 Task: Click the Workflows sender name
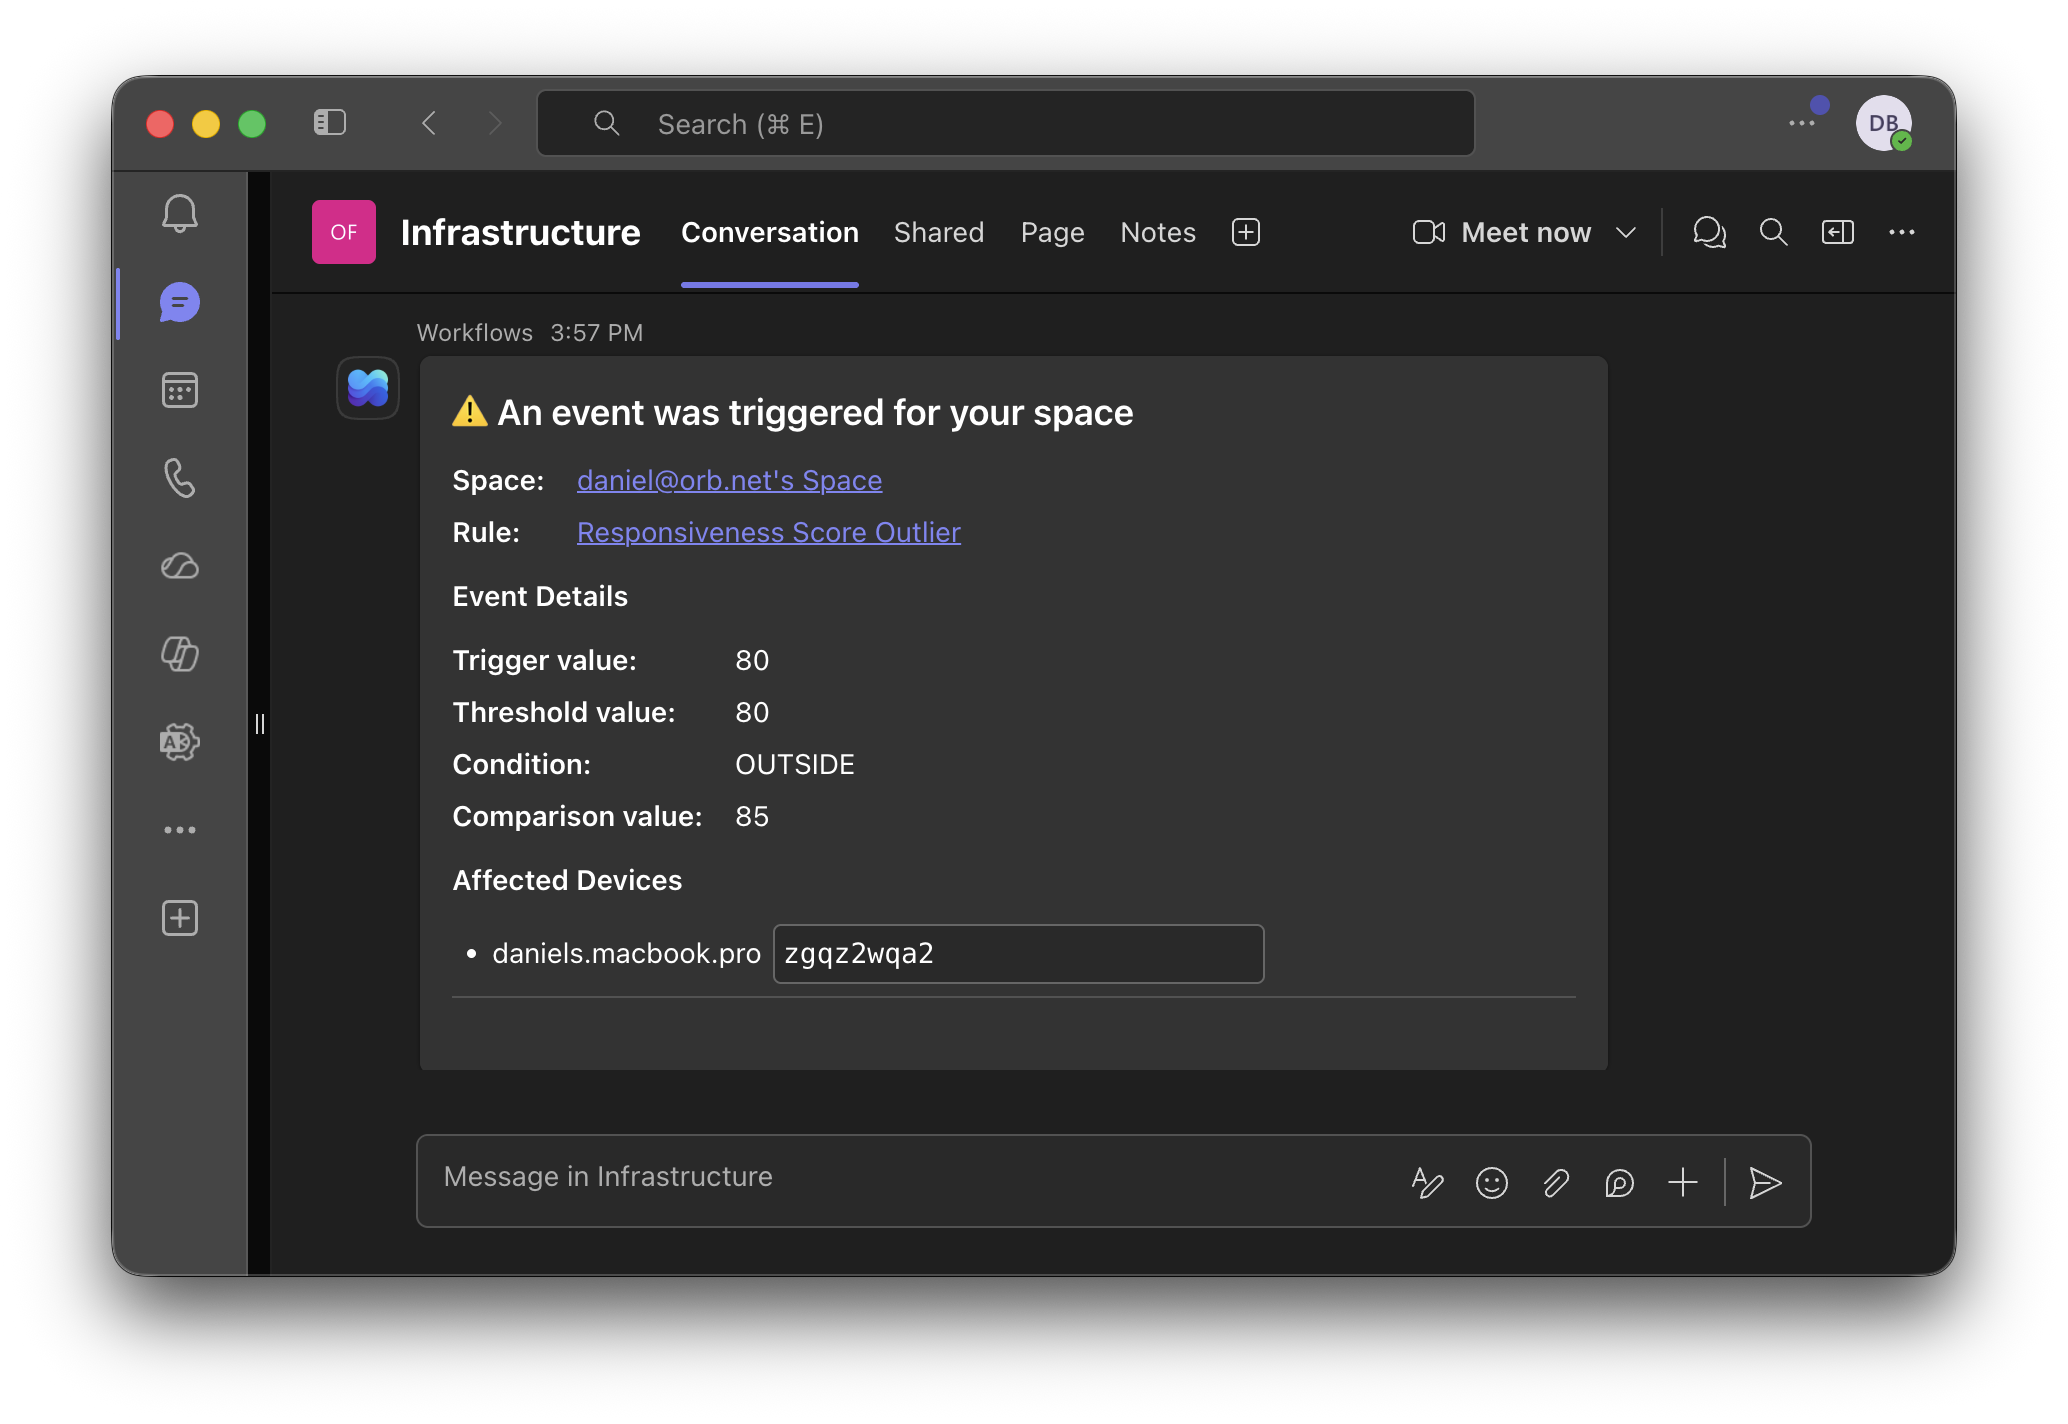coord(474,333)
